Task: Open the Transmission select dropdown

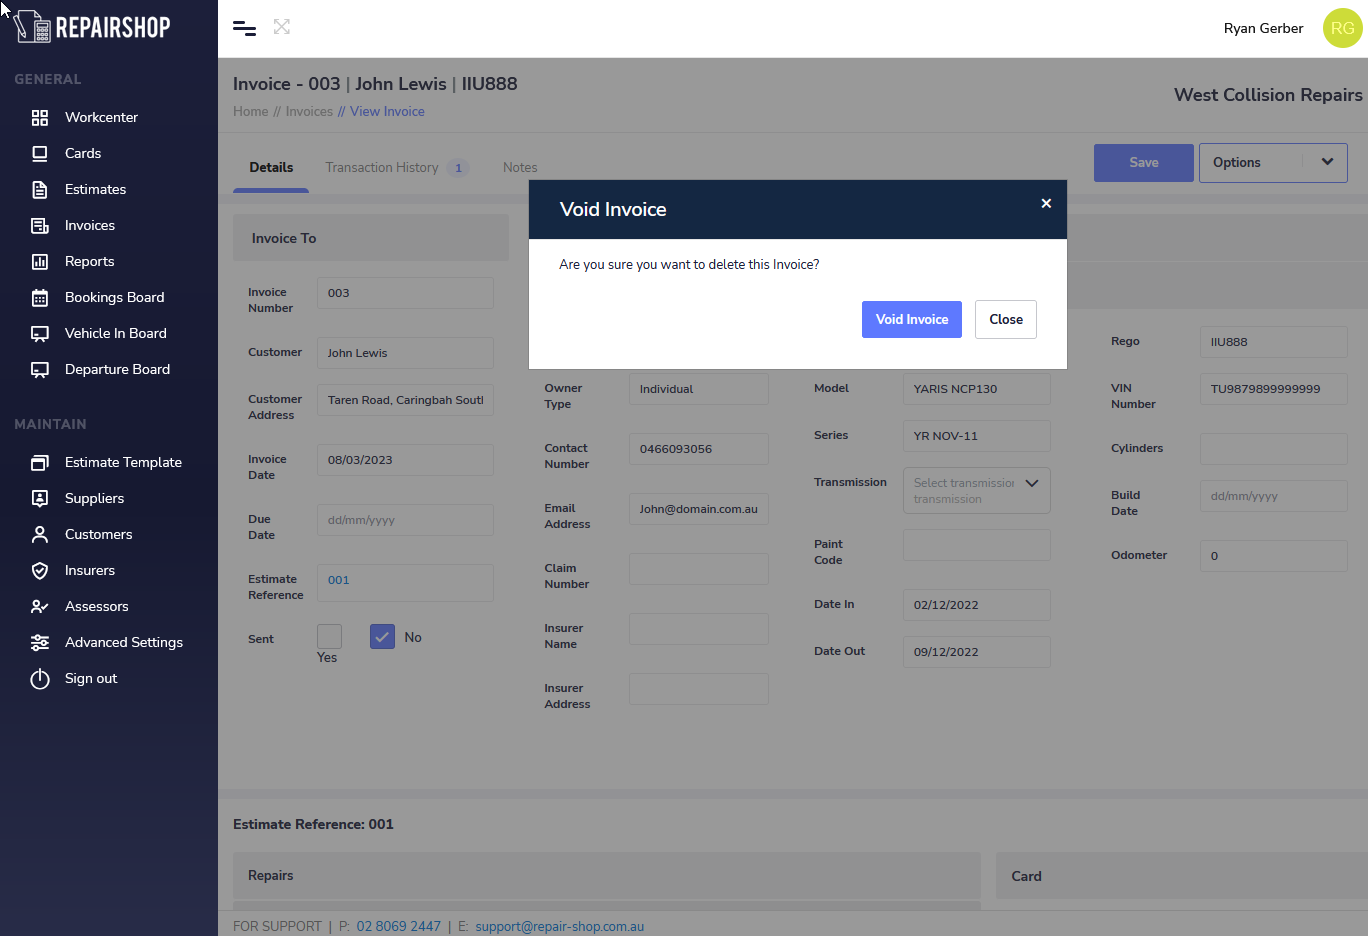Action: (x=976, y=490)
